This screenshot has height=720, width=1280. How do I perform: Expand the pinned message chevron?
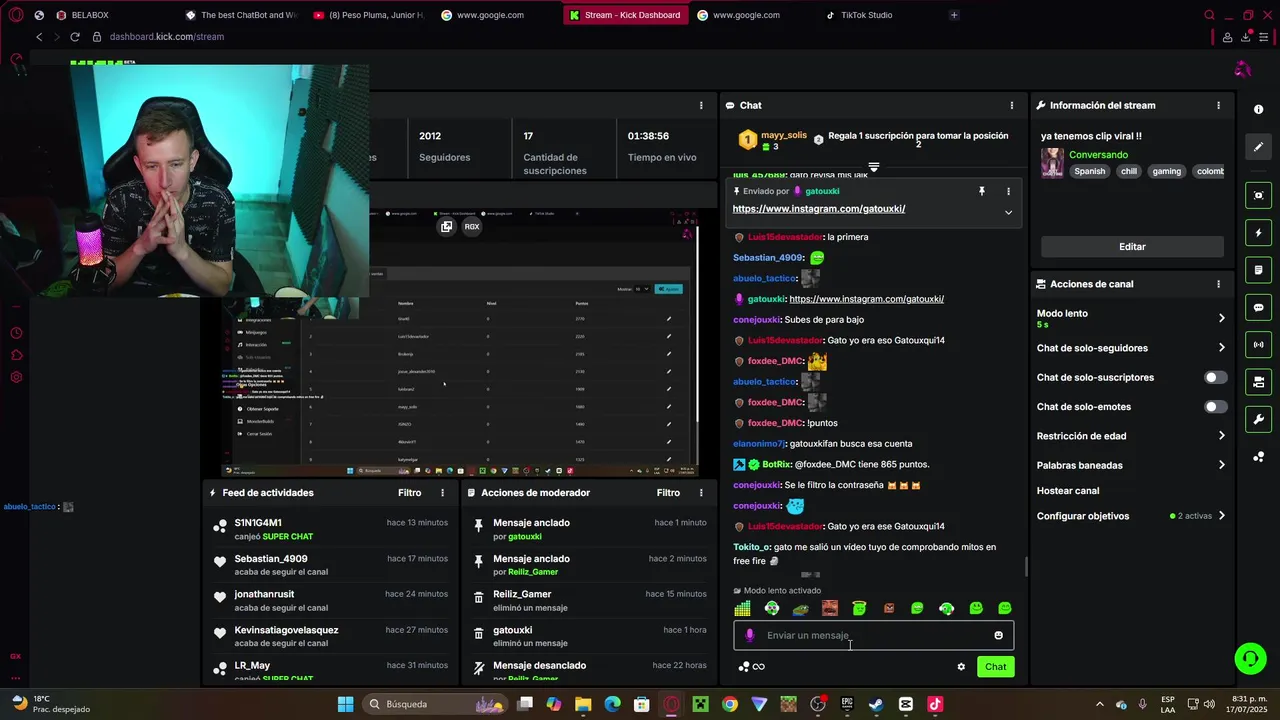(1008, 212)
